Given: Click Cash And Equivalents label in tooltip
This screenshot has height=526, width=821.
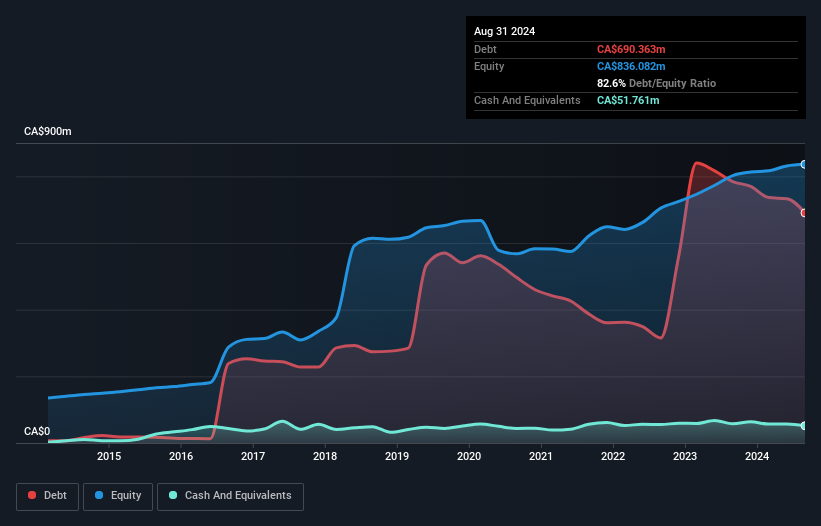Looking at the screenshot, I should pos(527,100).
